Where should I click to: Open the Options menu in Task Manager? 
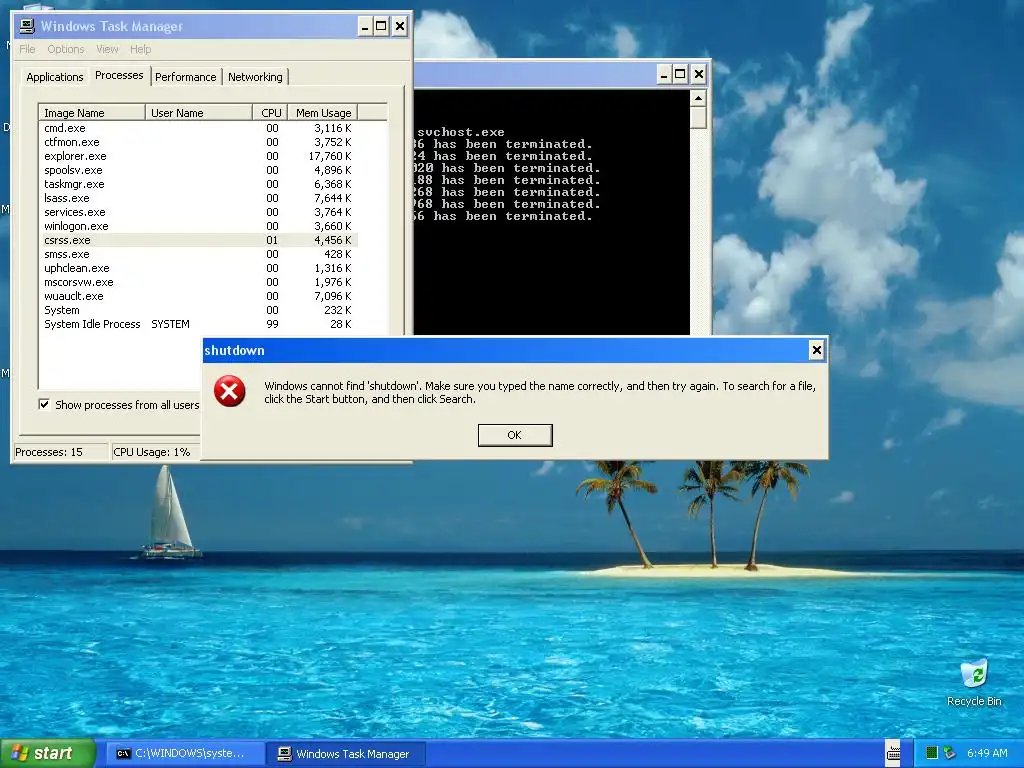click(66, 49)
